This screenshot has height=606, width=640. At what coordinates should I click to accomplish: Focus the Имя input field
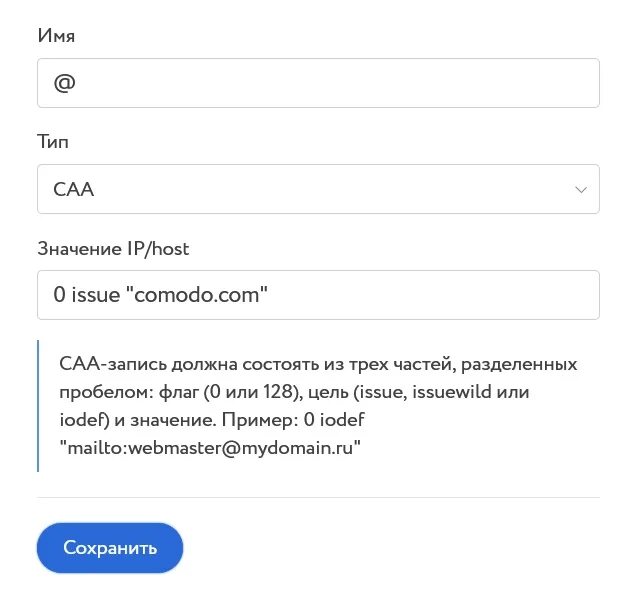tap(318, 83)
